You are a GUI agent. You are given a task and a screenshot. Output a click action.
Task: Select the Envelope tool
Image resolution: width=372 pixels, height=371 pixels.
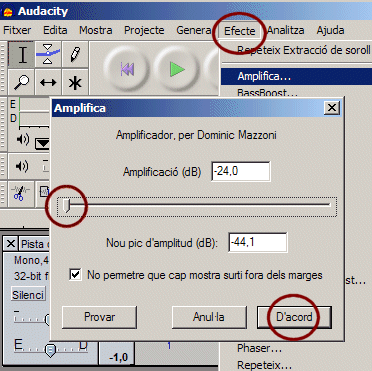pos(48,55)
